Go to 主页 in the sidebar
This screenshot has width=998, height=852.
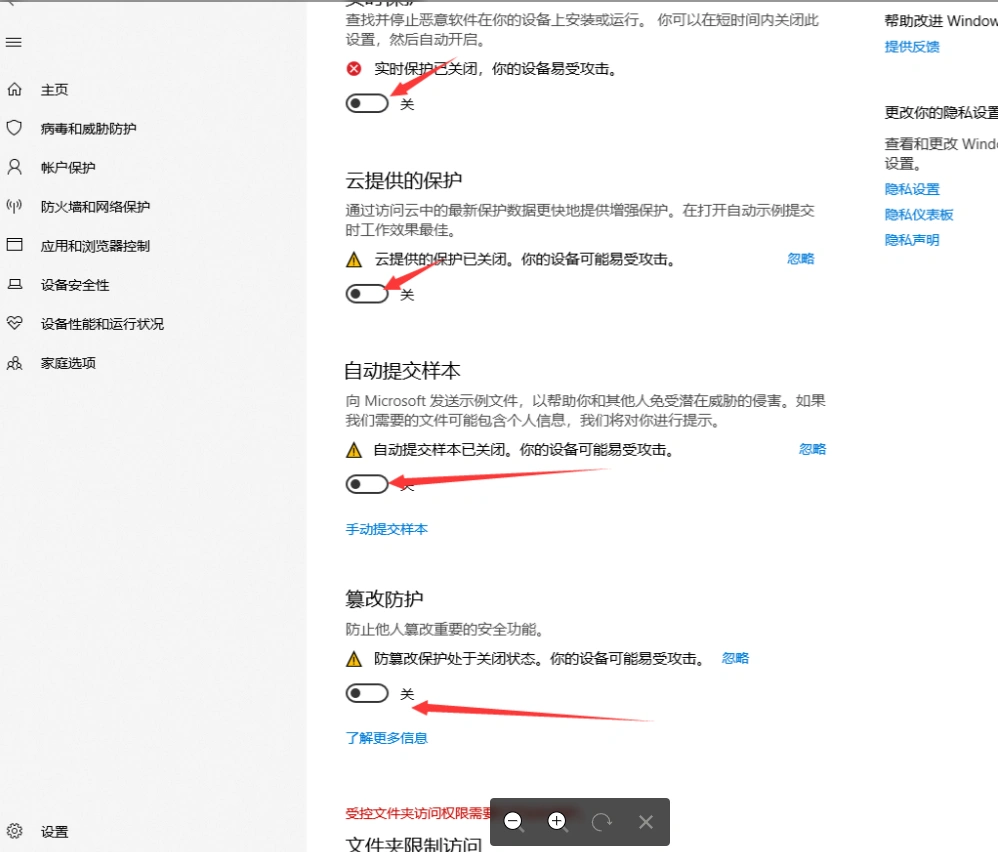pyautogui.click(x=54, y=90)
